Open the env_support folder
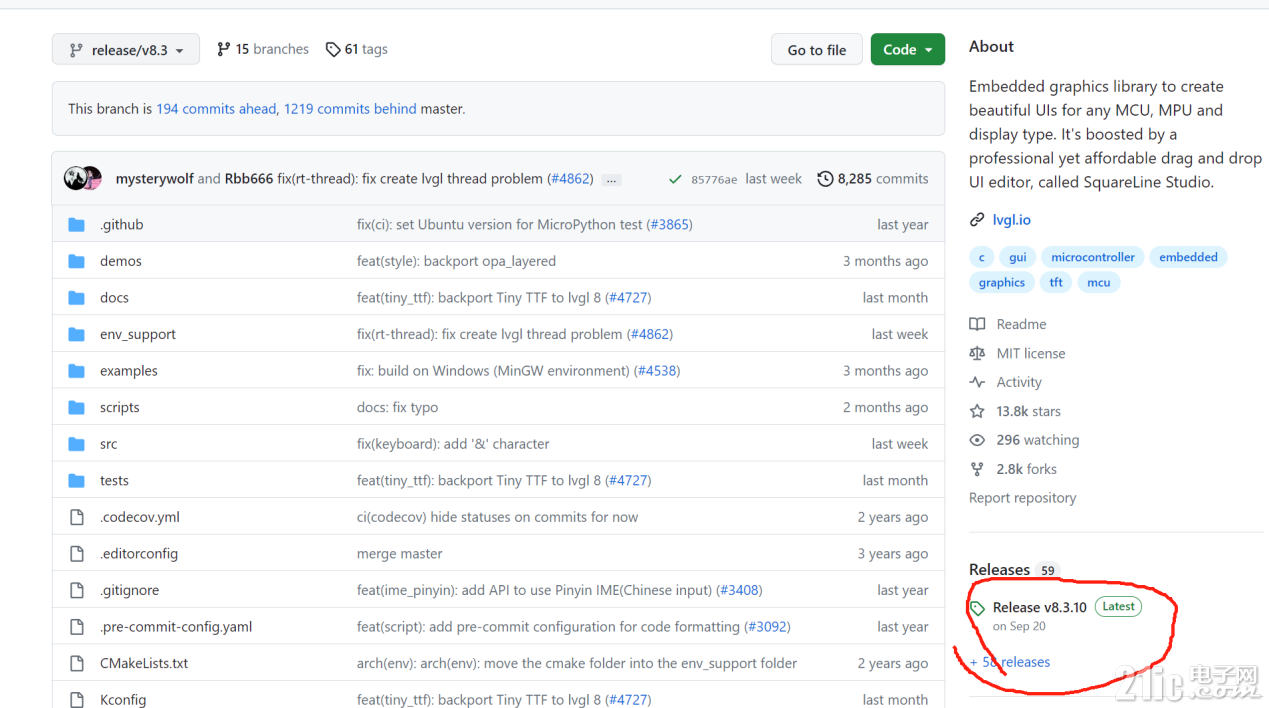Screen dimensions: 1269x708 [x=138, y=334]
